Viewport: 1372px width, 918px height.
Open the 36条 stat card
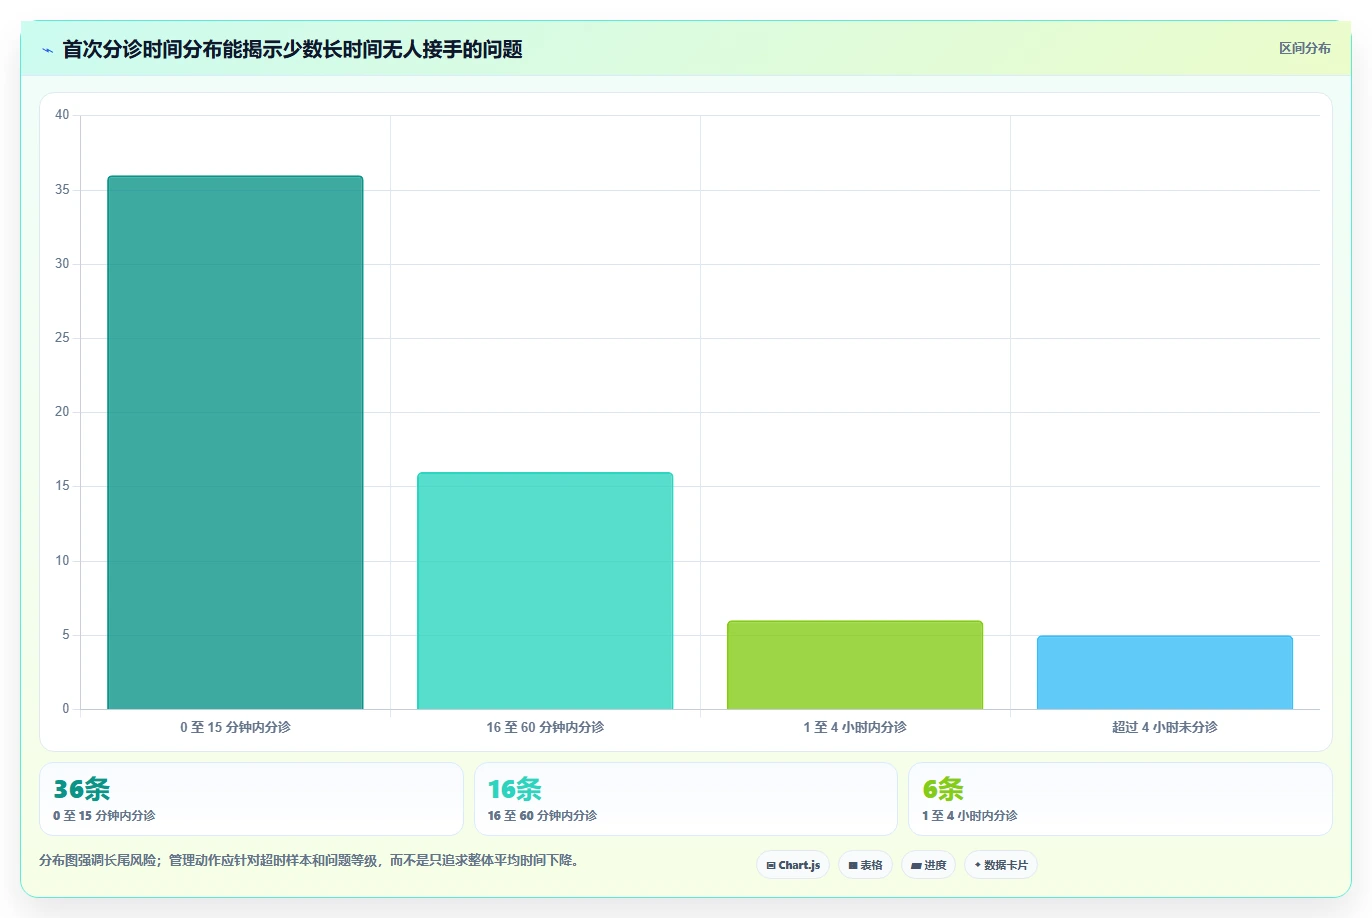pos(251,799)
